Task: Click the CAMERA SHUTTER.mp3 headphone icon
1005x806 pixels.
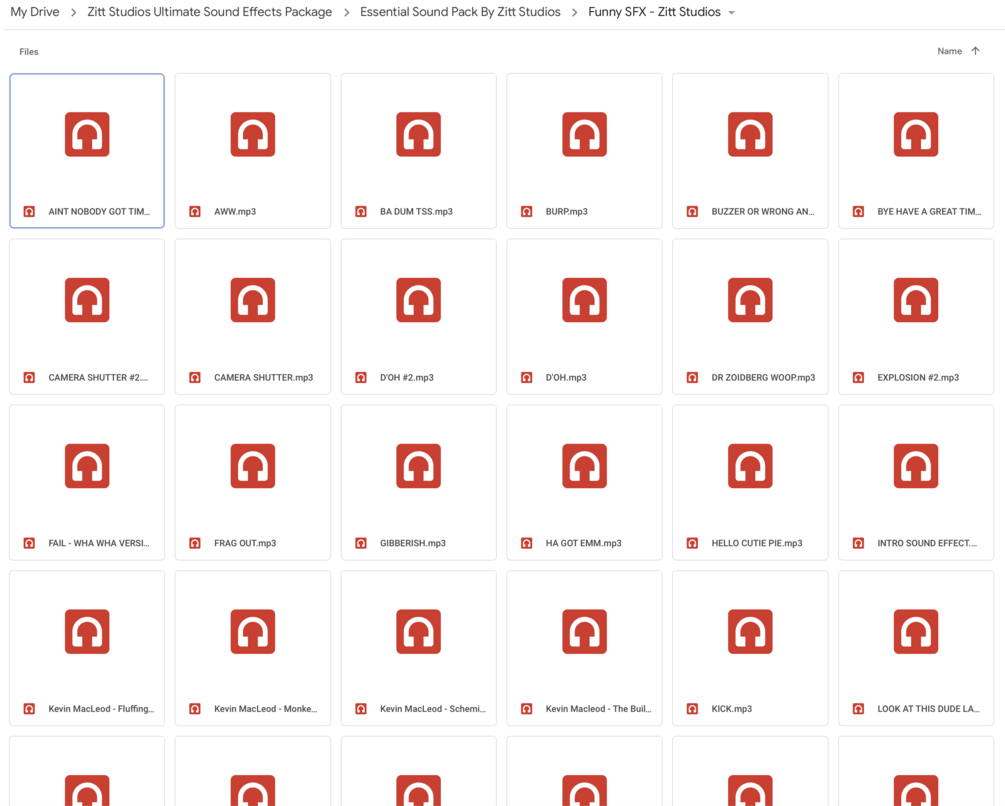Action: (253, 300)
